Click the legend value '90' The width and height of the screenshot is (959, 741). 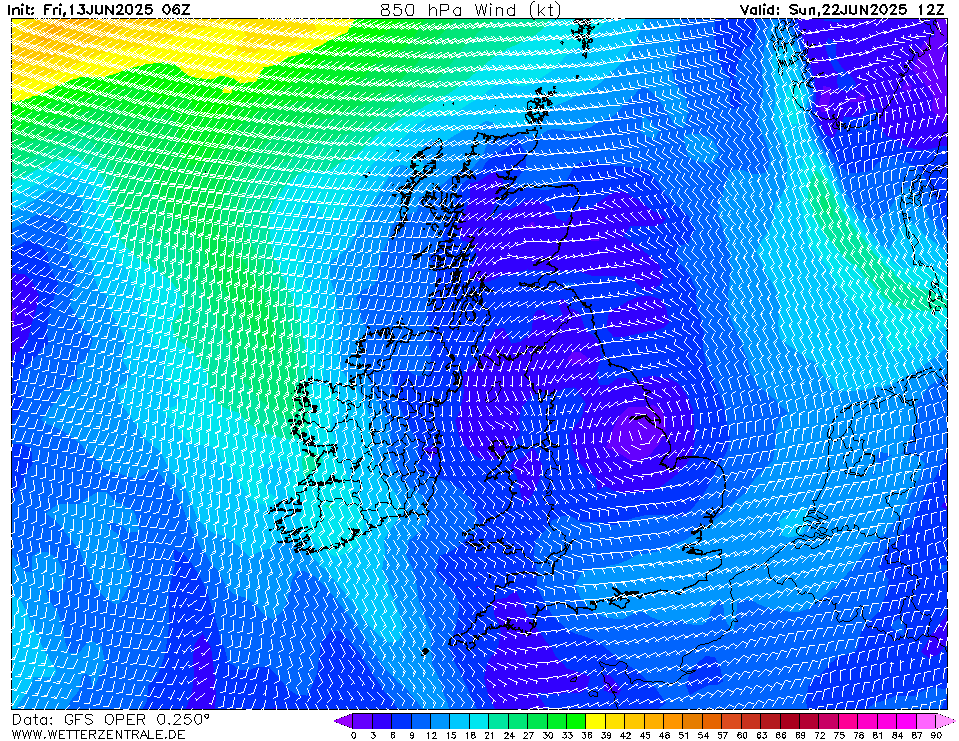tap(936, 735)
